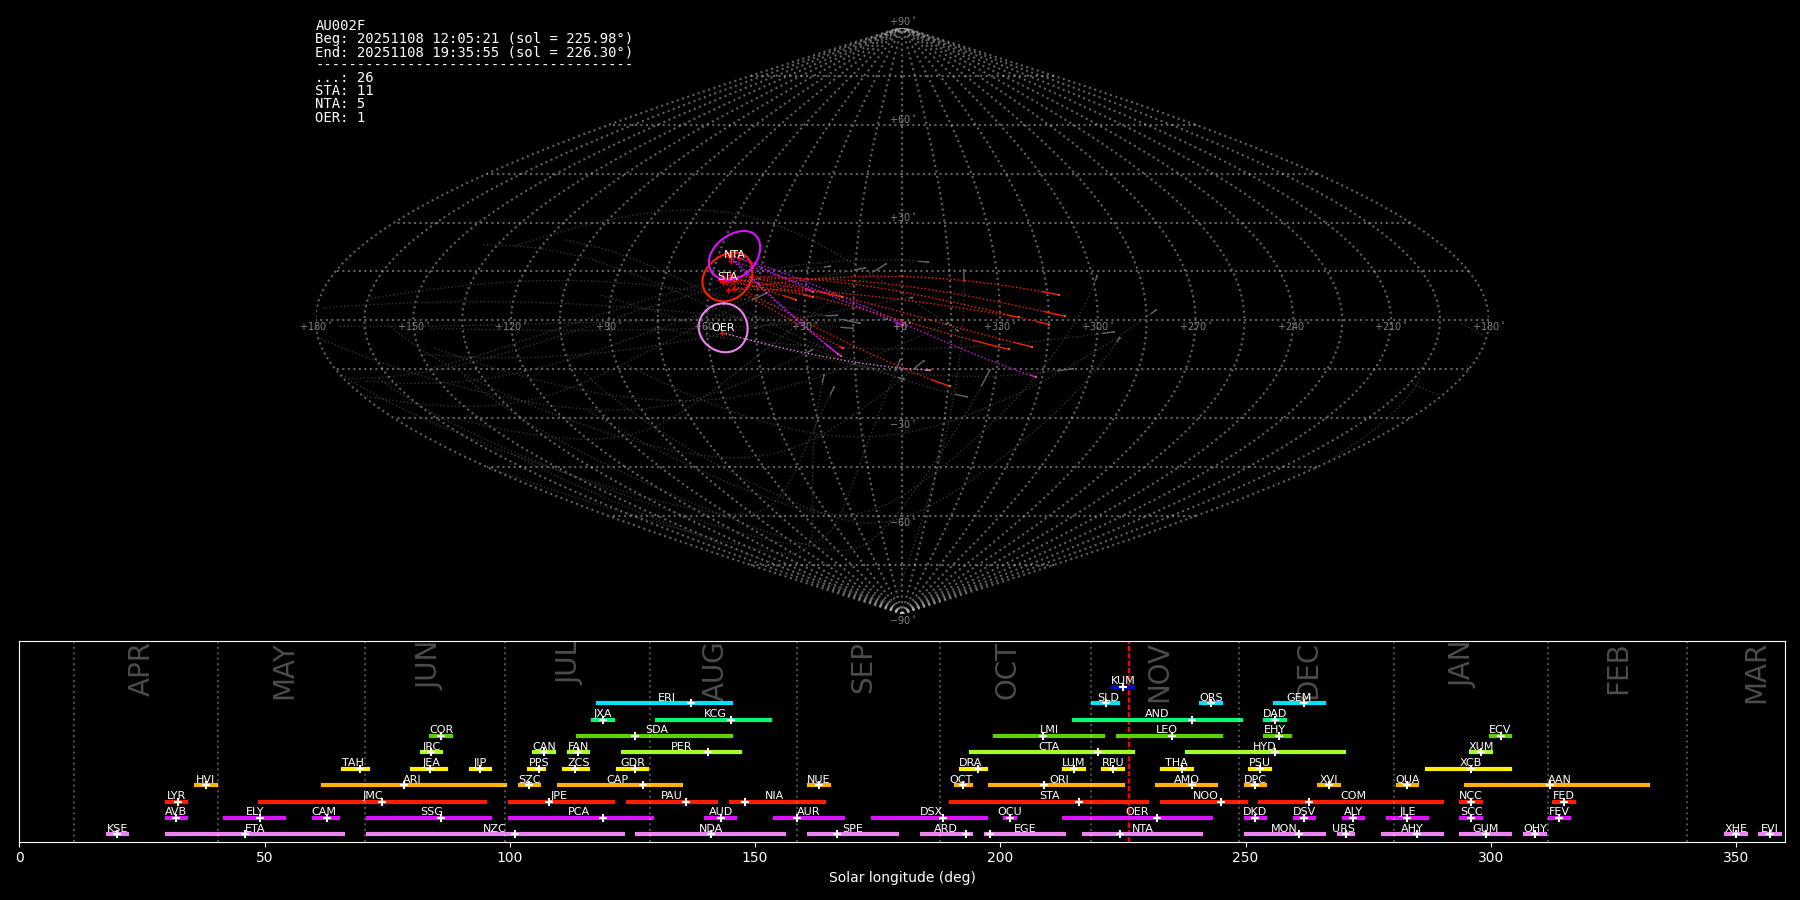This screenshot has height=900, width=1800.
Task: Click the AU002F station title text
Action: [340, 26]
